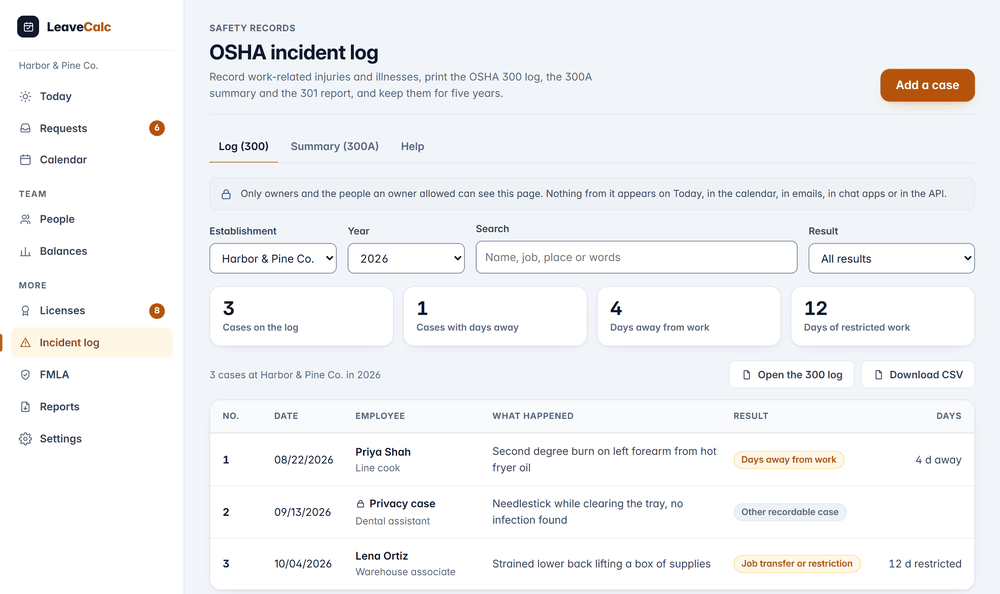Open the Year 2026 dropdown
Viewport: 1000px width, 594px height.
[406, 258]
